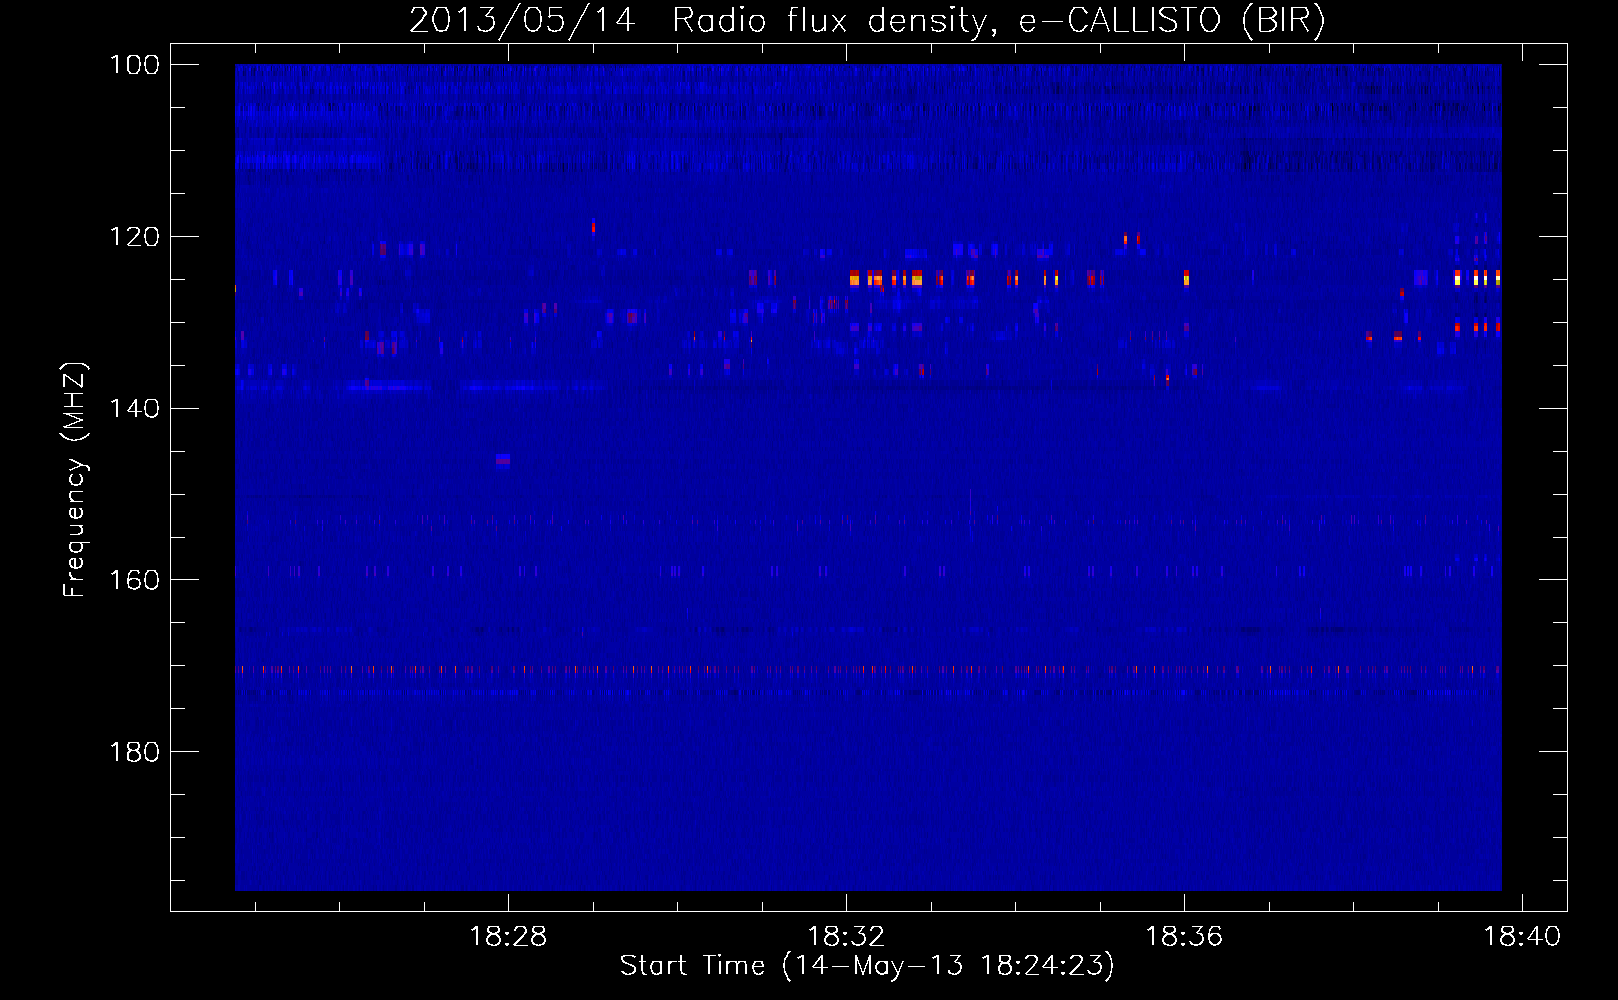Click the 100 frequency tick label
The image size is (1618, 1000).
[x=133, y=65]
